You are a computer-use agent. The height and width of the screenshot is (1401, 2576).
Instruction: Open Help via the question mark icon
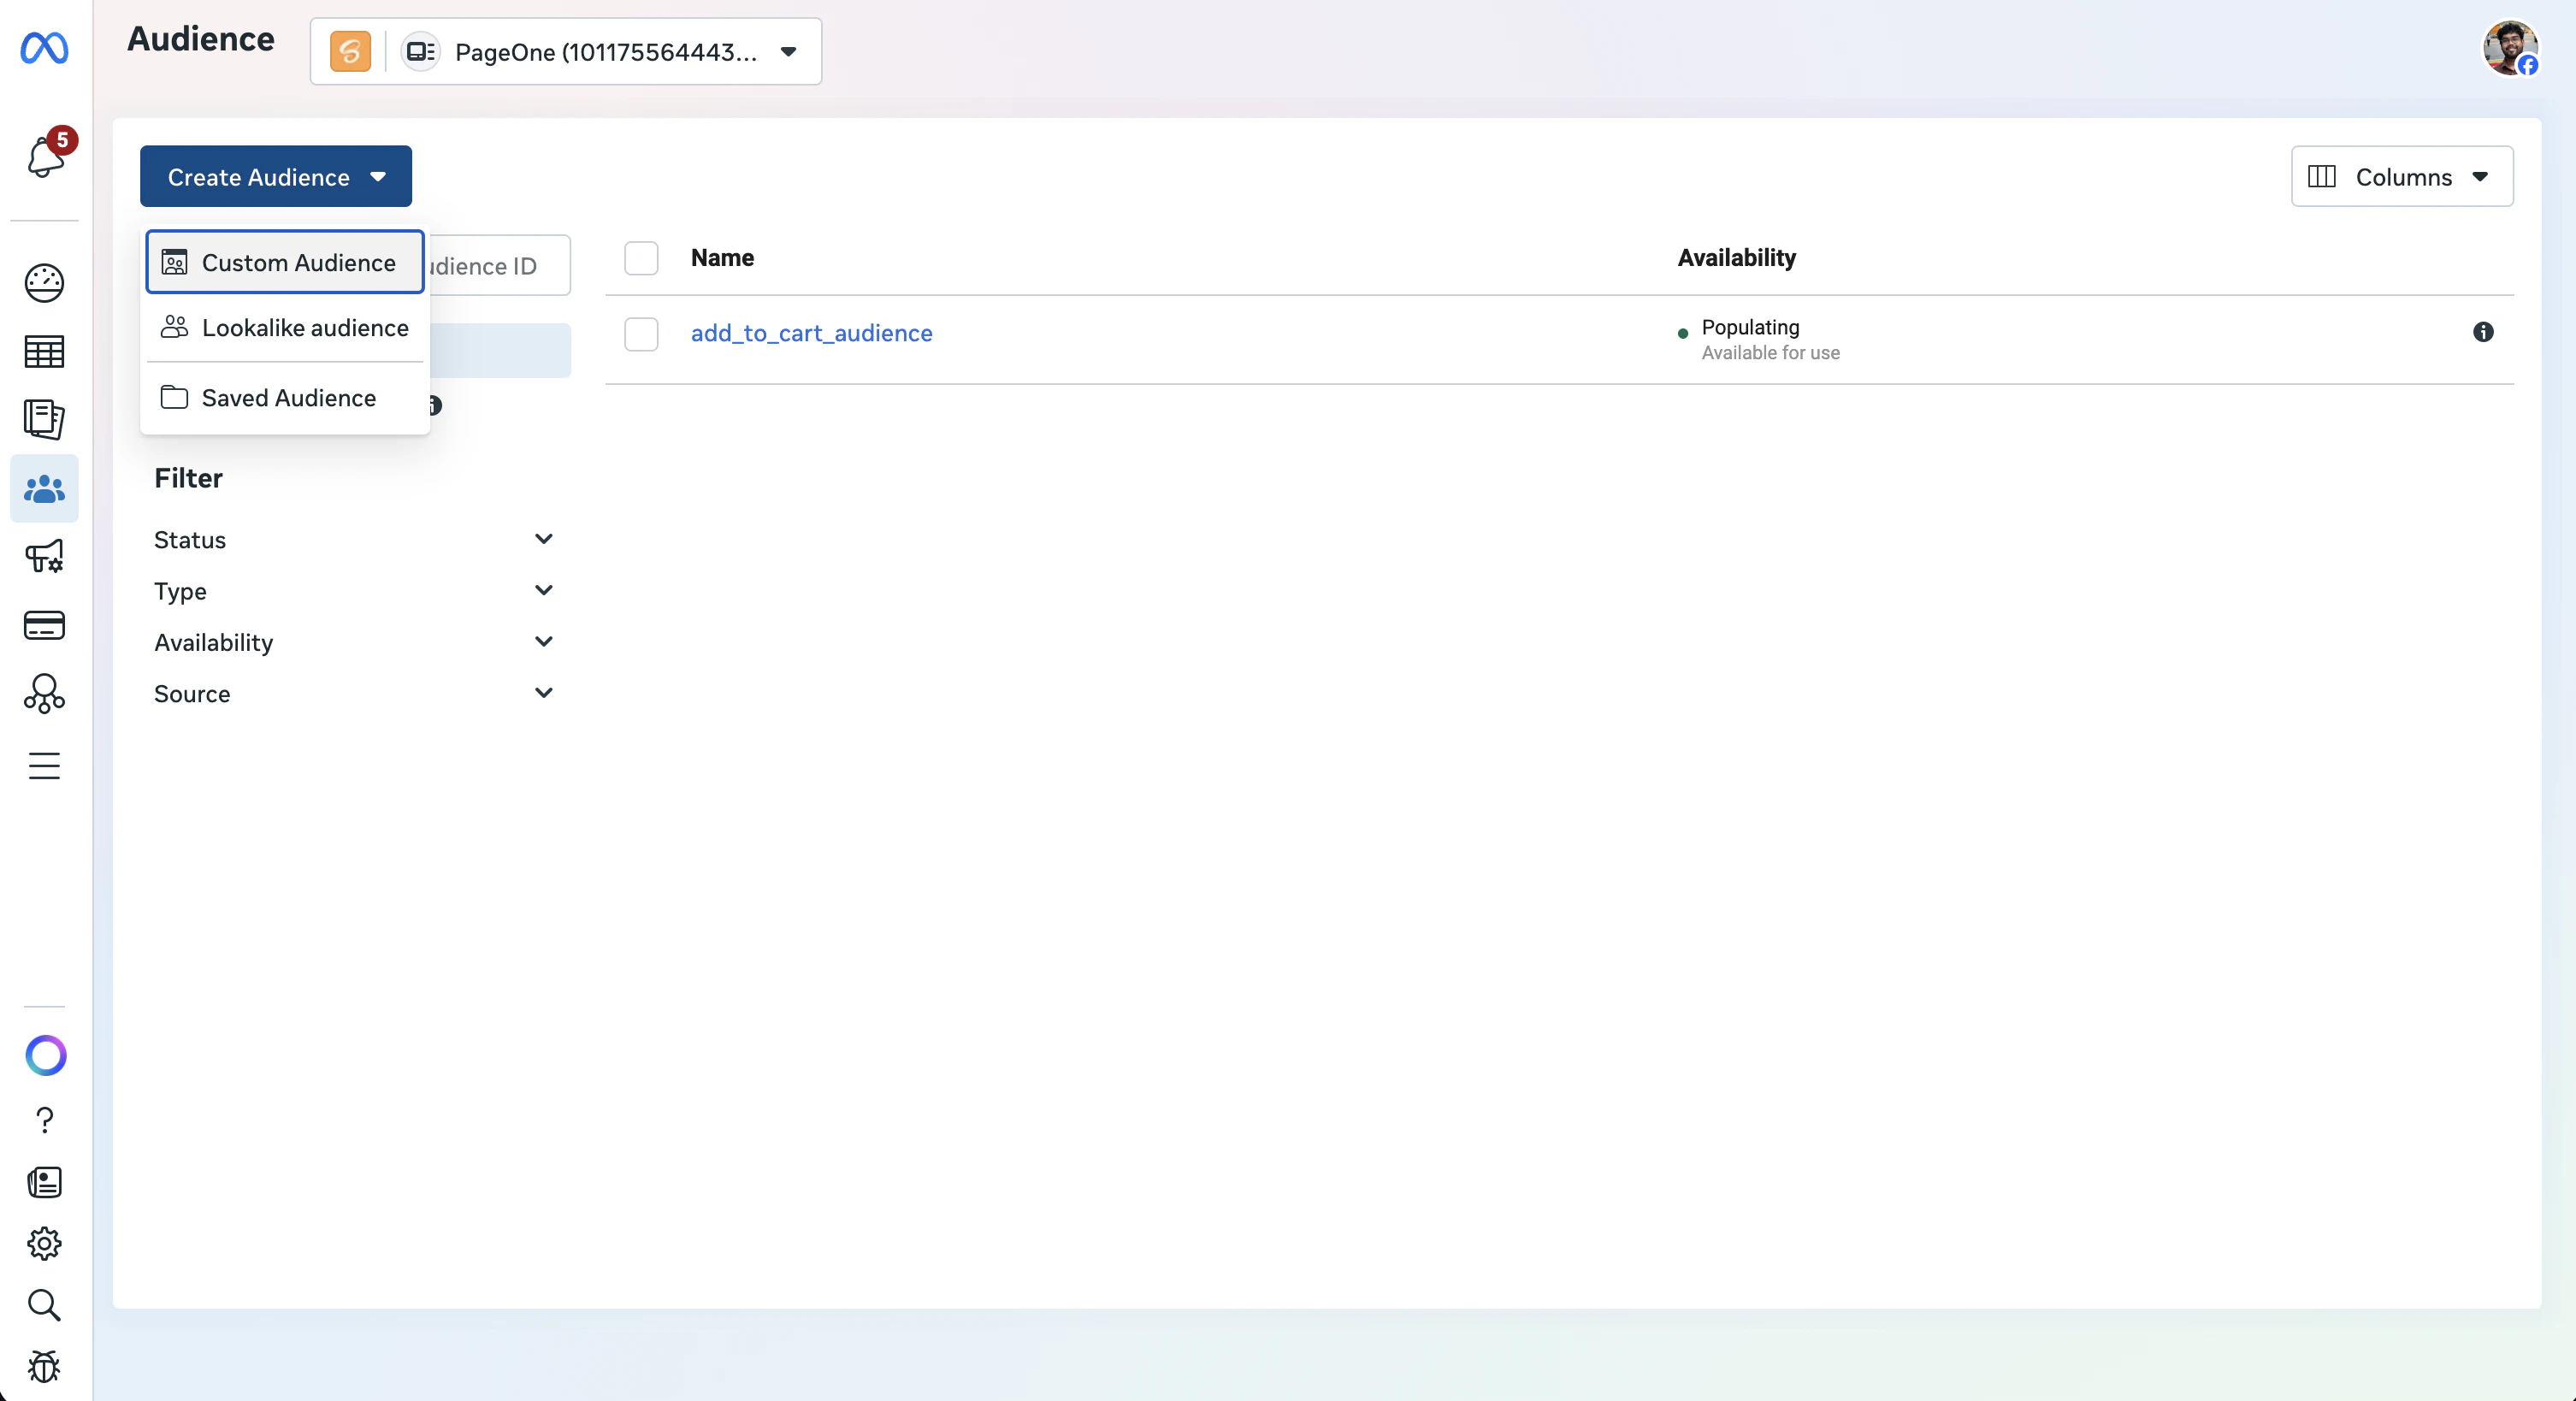pos(44,1121)
